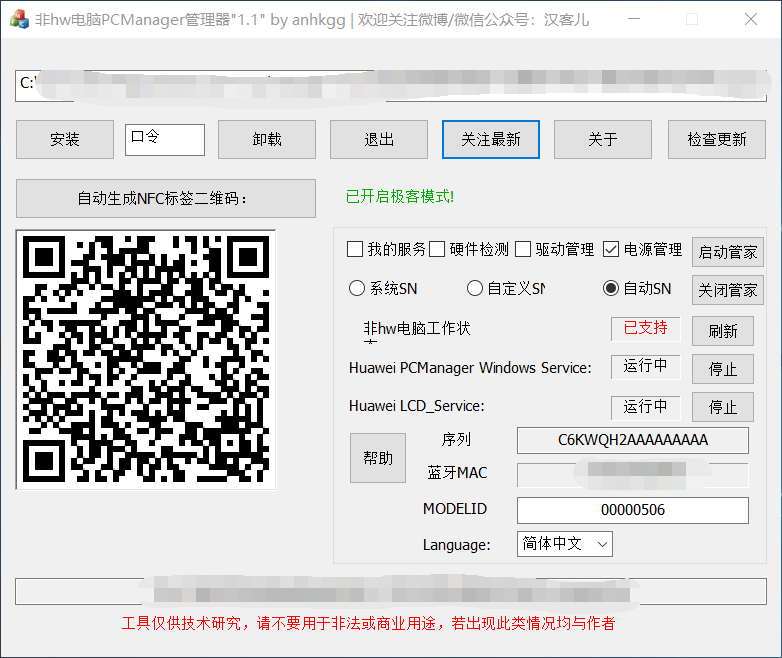Click the 安装 install button

[x=65, y=139]
